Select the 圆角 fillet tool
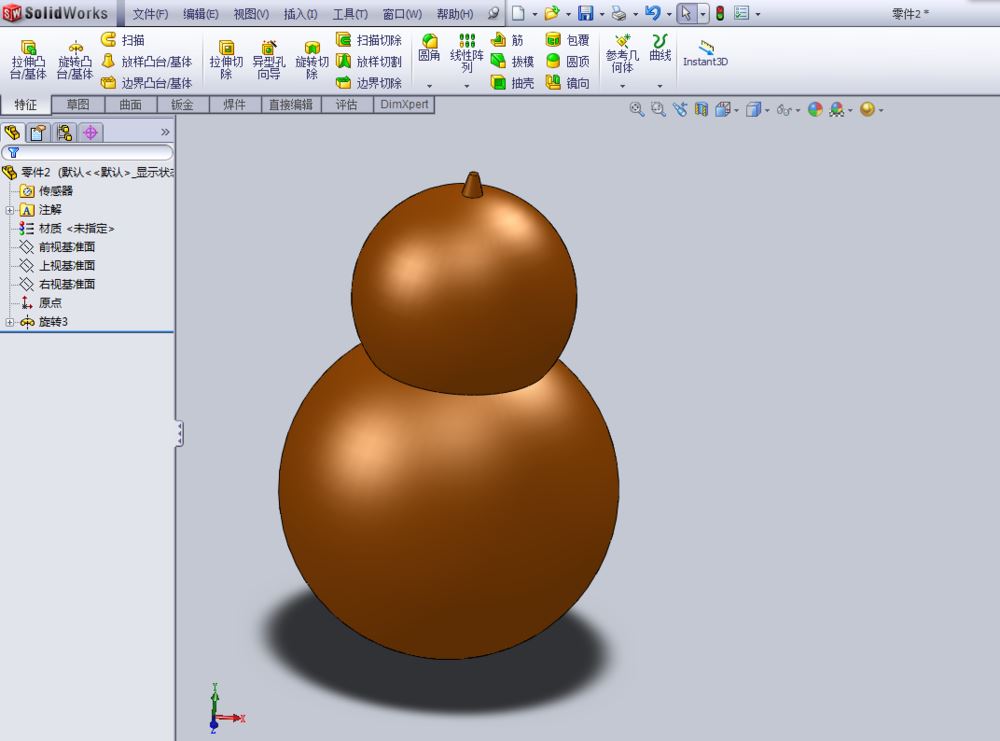1000x741 pixels. point(429,48)
